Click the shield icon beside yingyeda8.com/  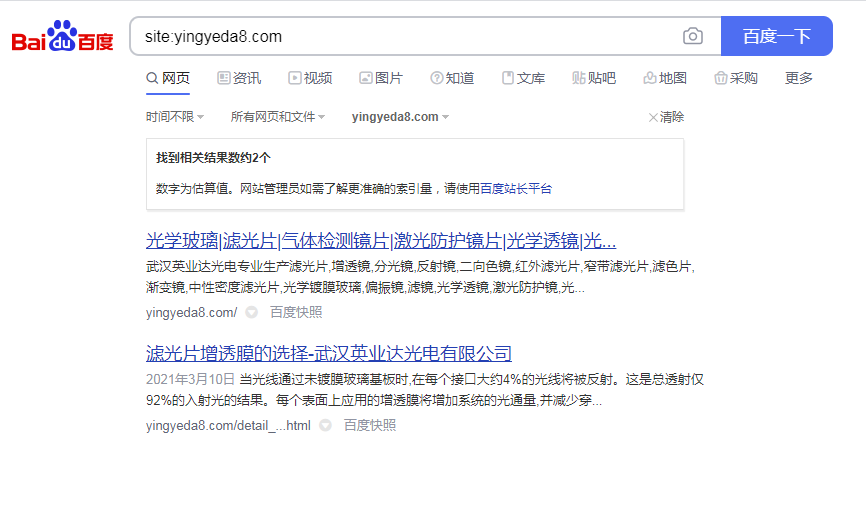pyautogui.click(x=251, y=313)
